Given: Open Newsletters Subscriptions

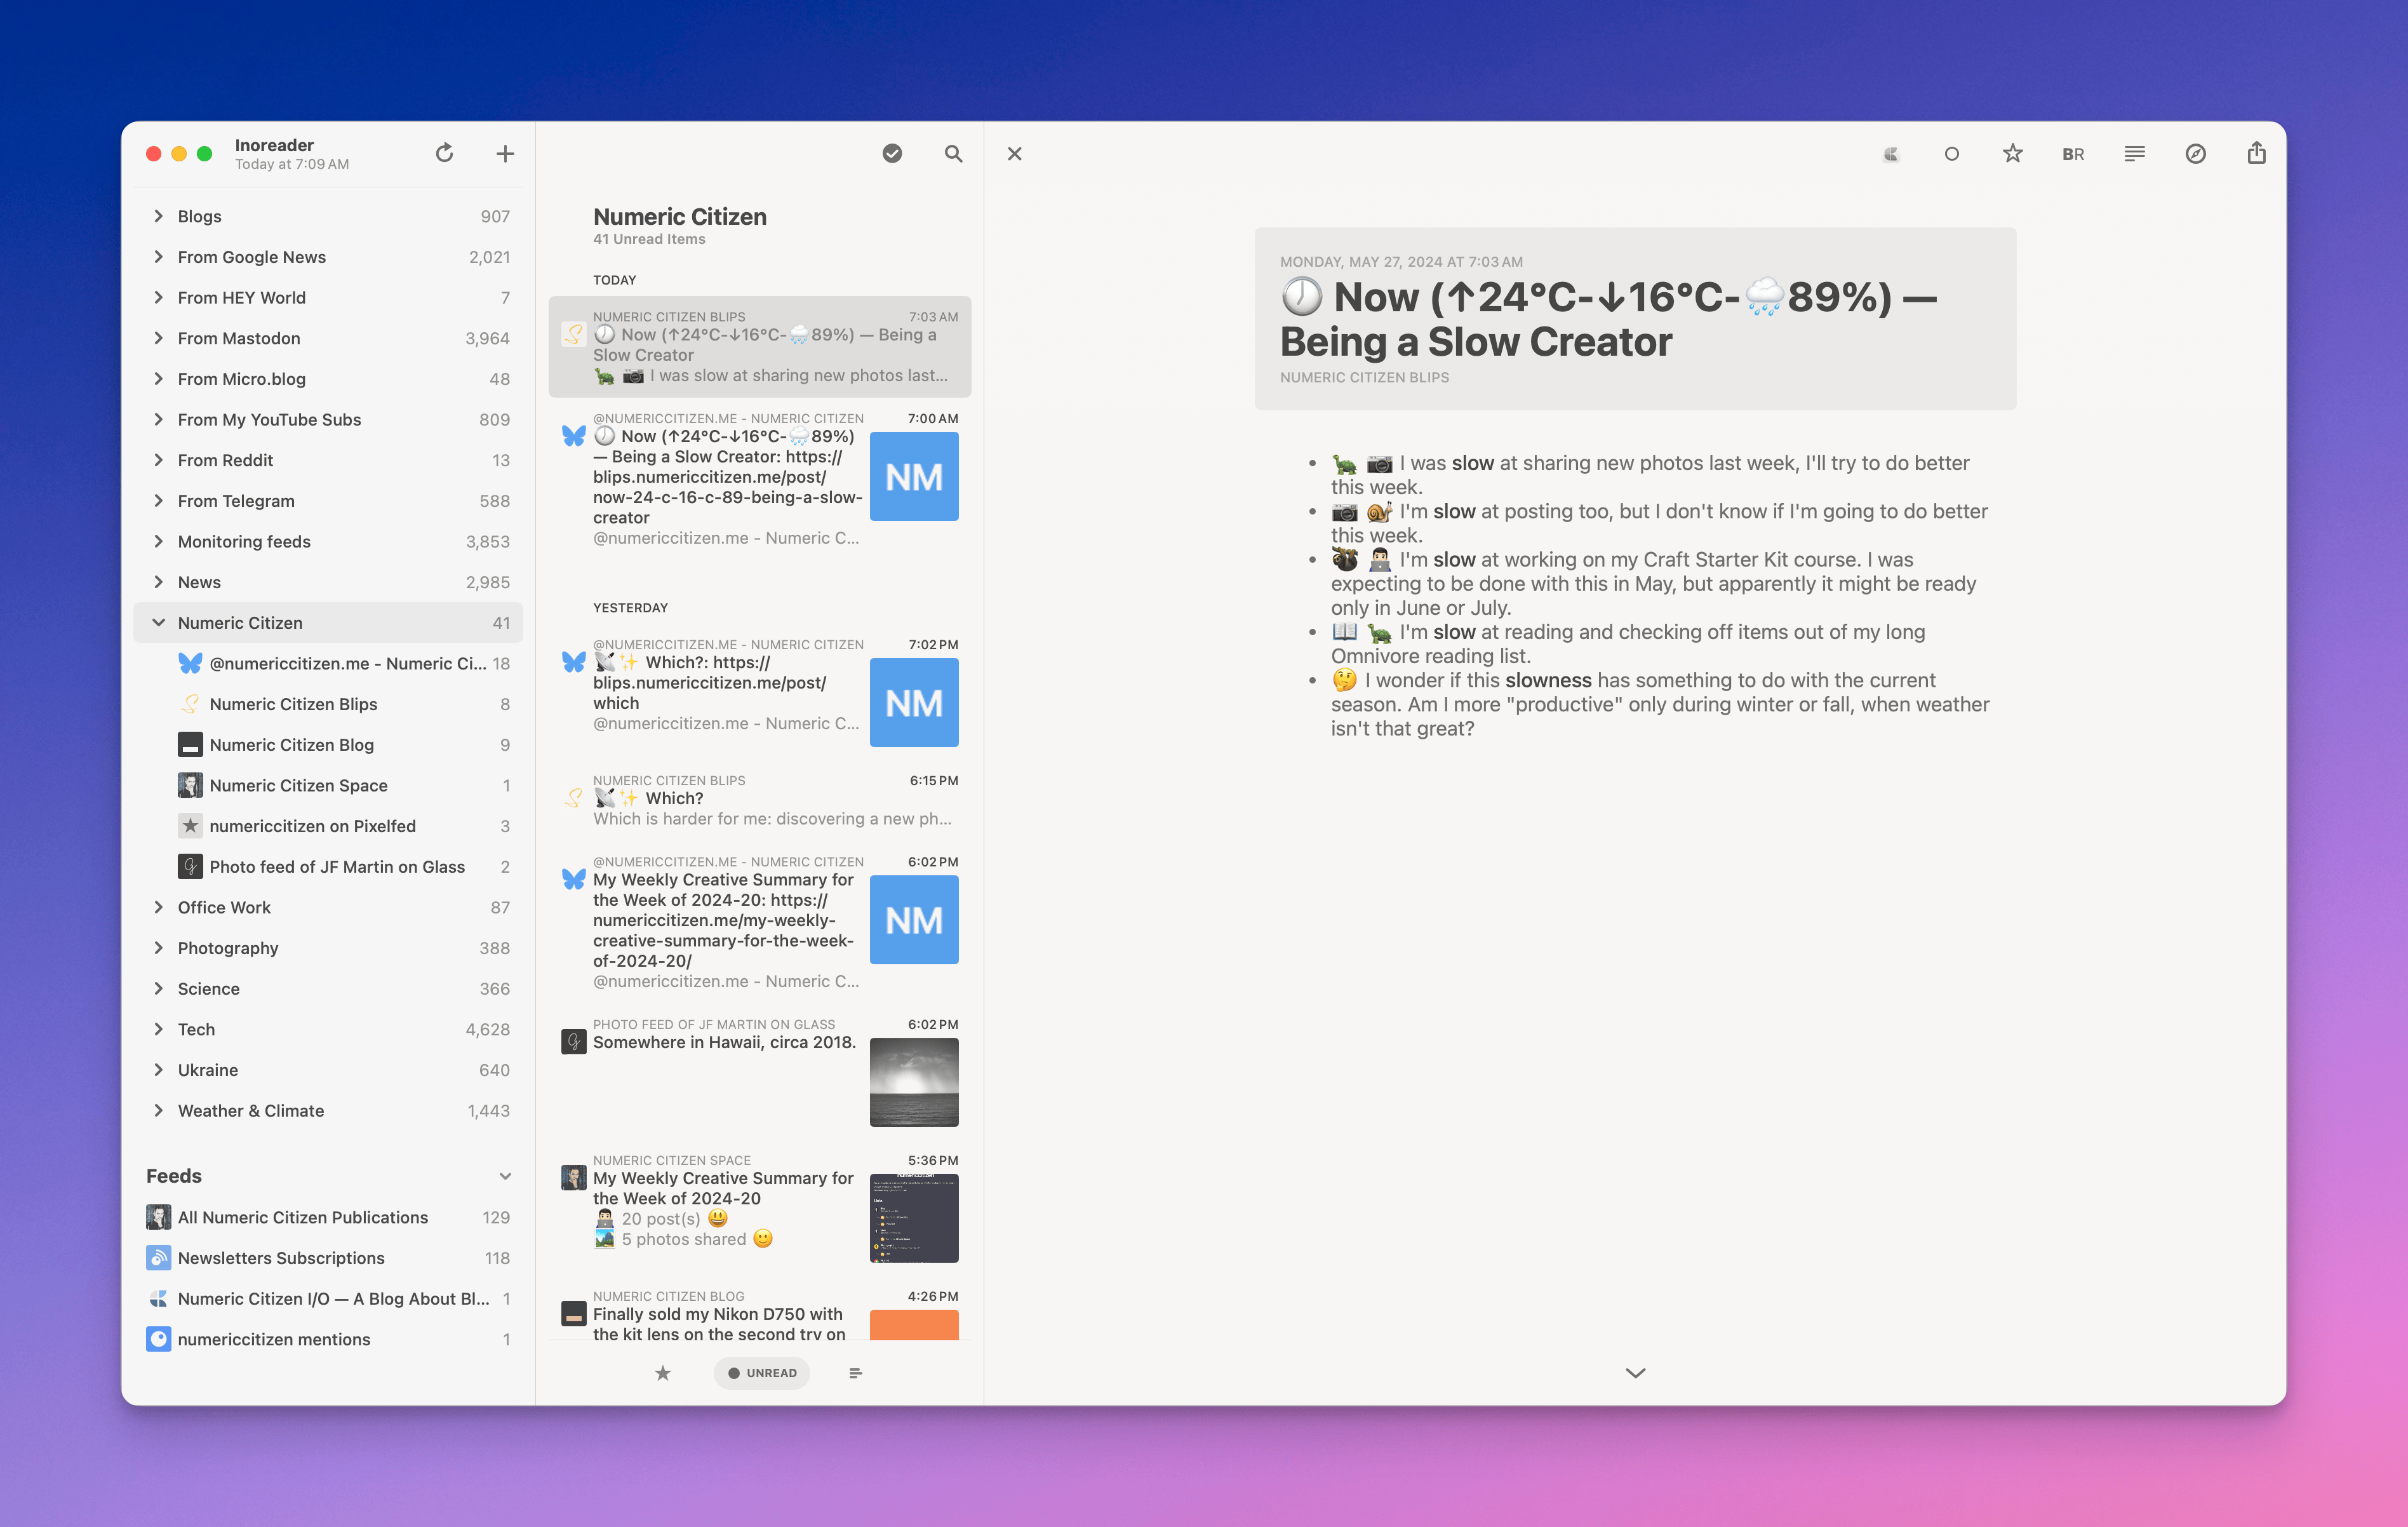Looking at the screenshot, I should (281, 1257).
